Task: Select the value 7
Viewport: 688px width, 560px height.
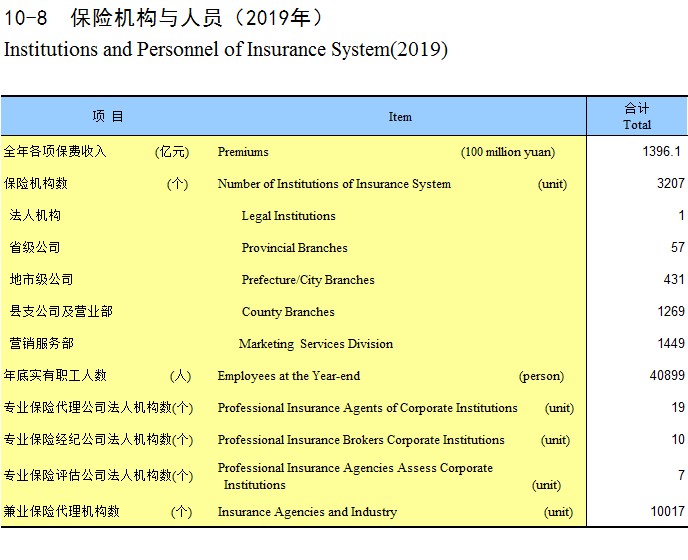Action: [681, 476]
